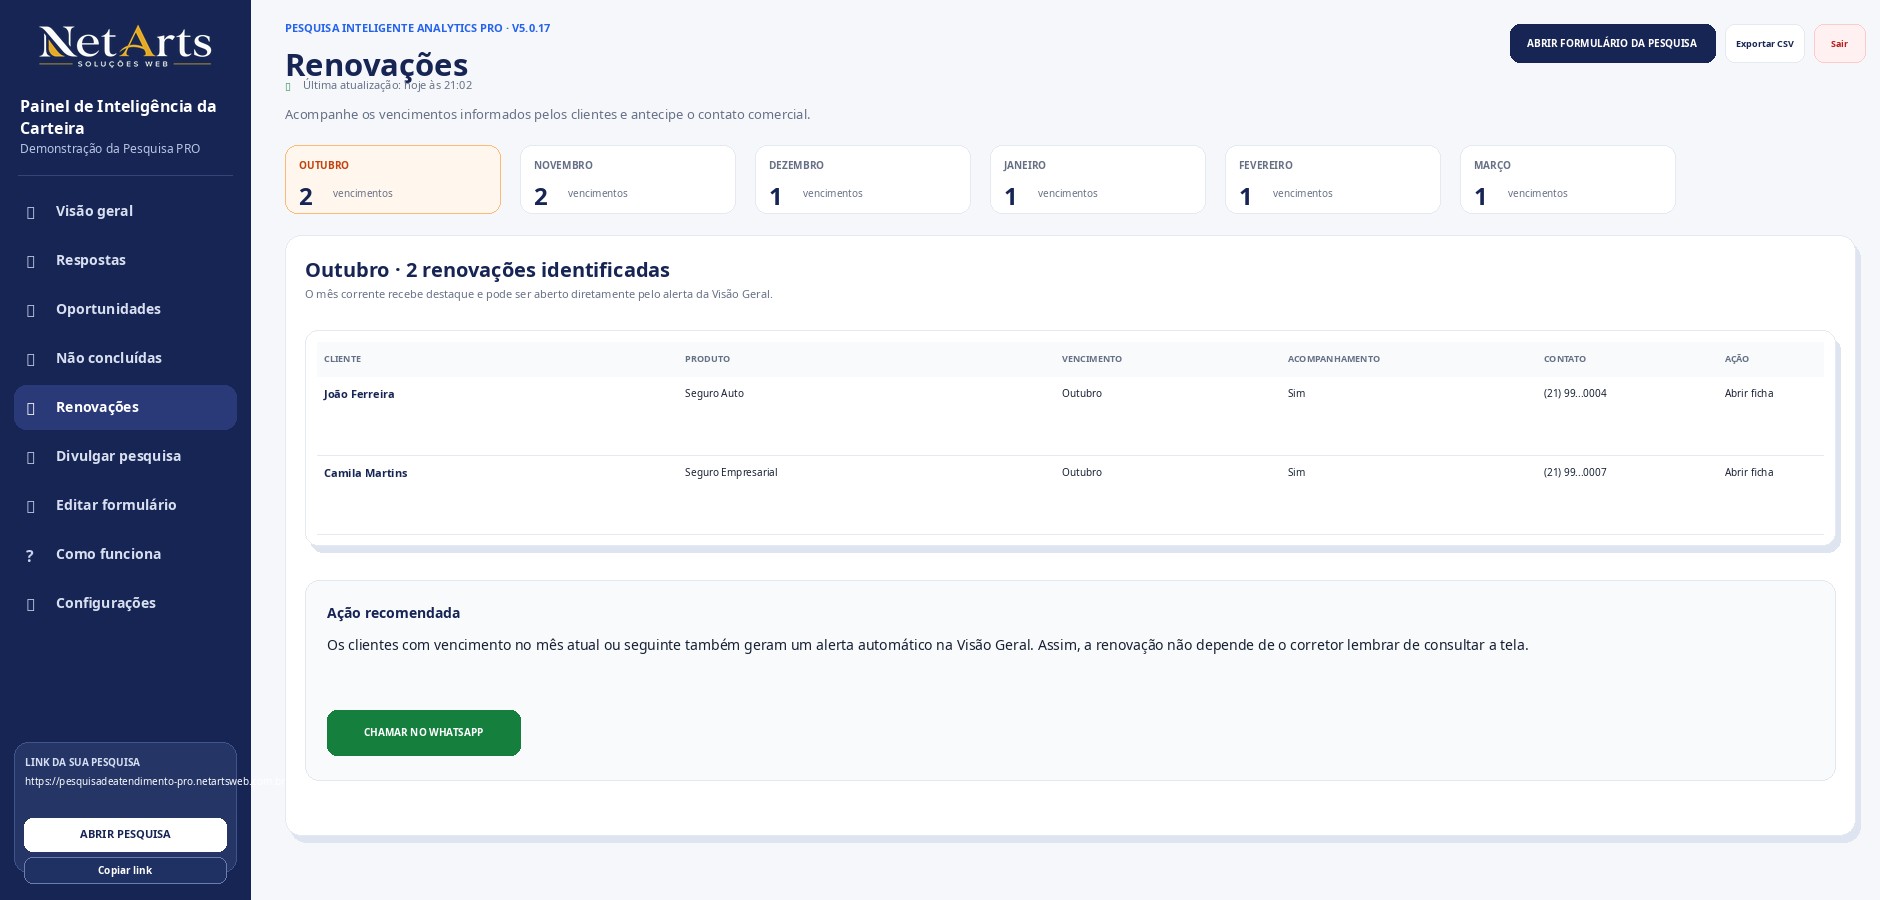This screenshot has height=900, width=1880.
Task: Click the Oportunidades sidebar icon
Action: click(x=31, y=310)
